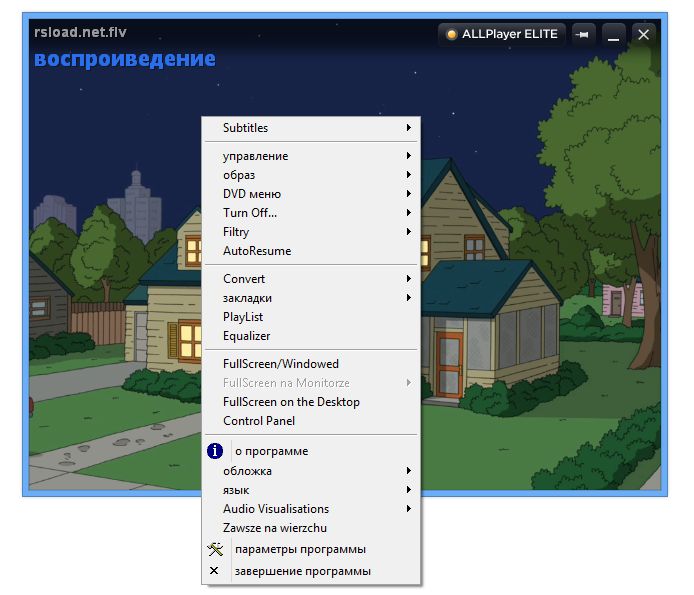Click the управление menu label
Viewport: 694px width, 595px height.
point(255,156)
